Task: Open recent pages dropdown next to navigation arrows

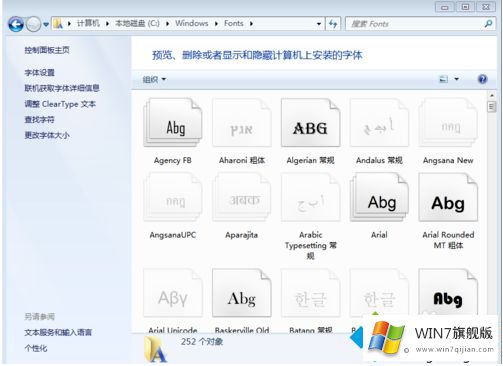Action: coord(46,24)
